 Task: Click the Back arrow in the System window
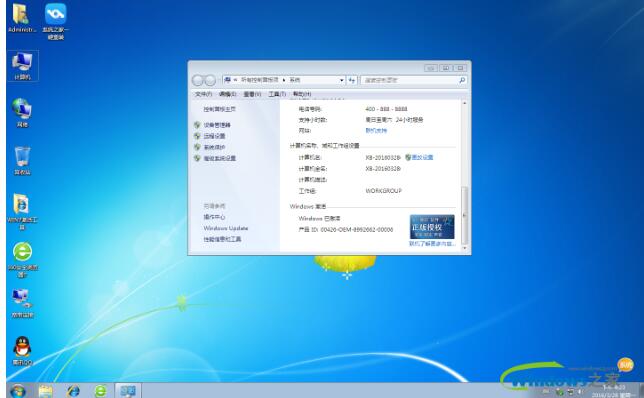tap(198, 80)
